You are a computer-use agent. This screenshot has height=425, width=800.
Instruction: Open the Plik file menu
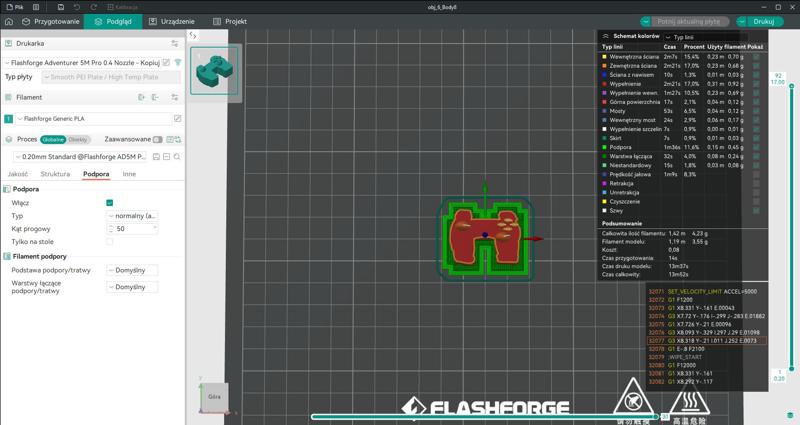point(15,7)
